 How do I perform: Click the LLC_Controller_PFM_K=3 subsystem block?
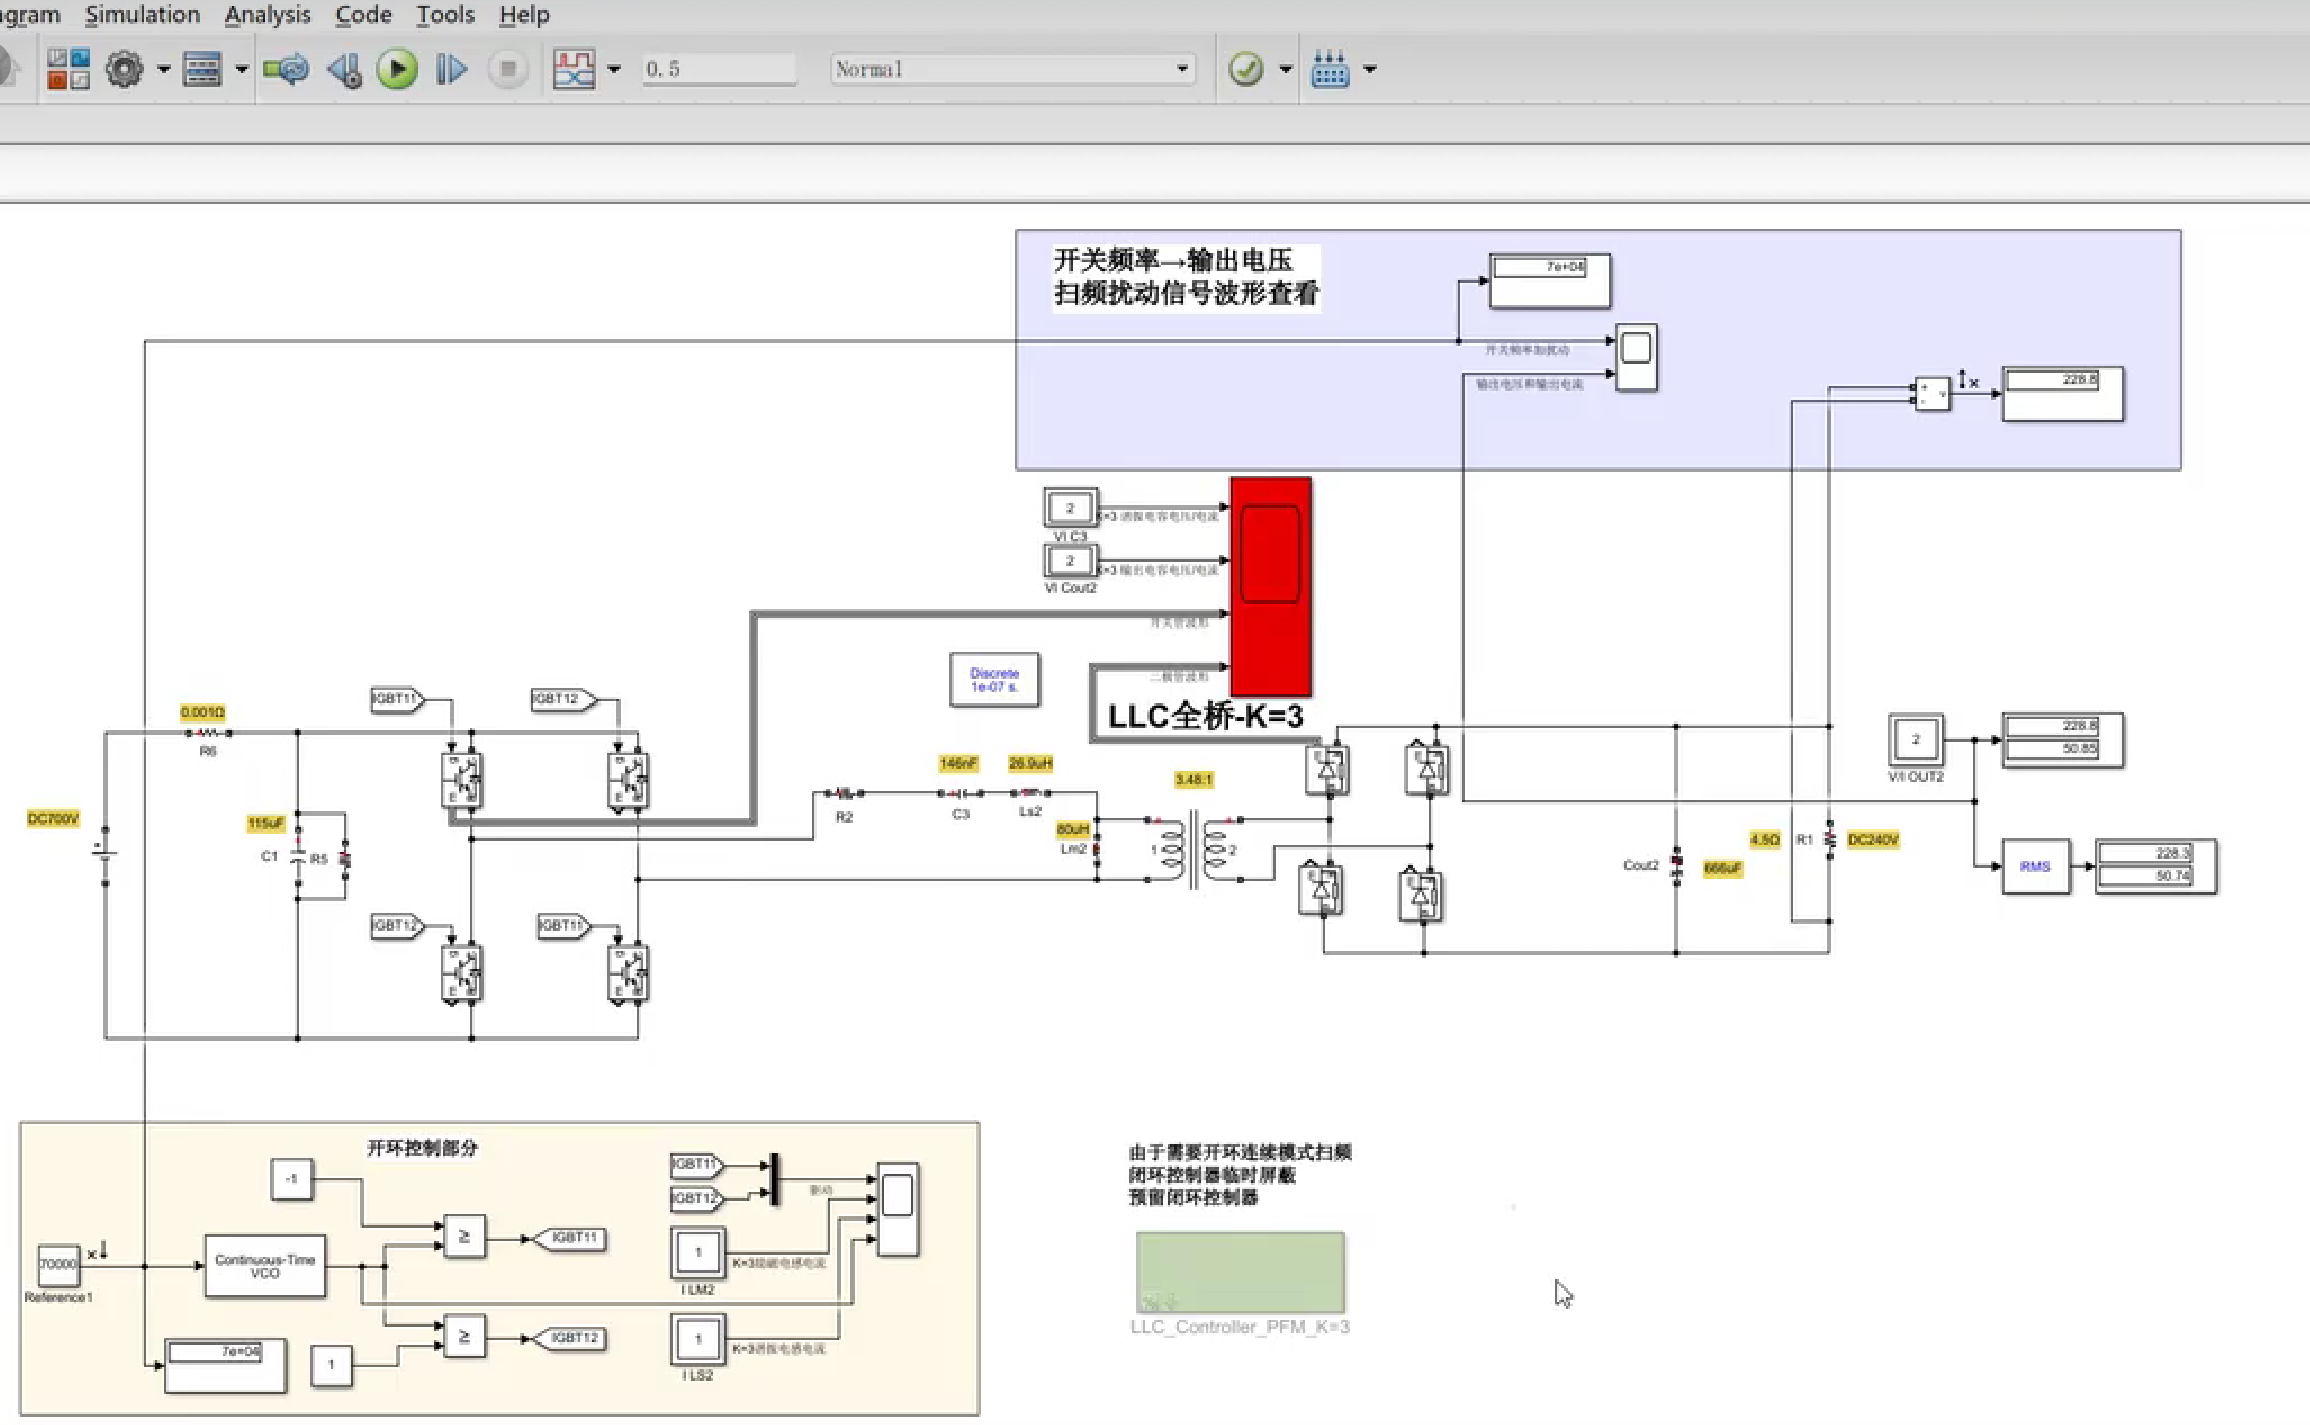pos(1240,1272)
